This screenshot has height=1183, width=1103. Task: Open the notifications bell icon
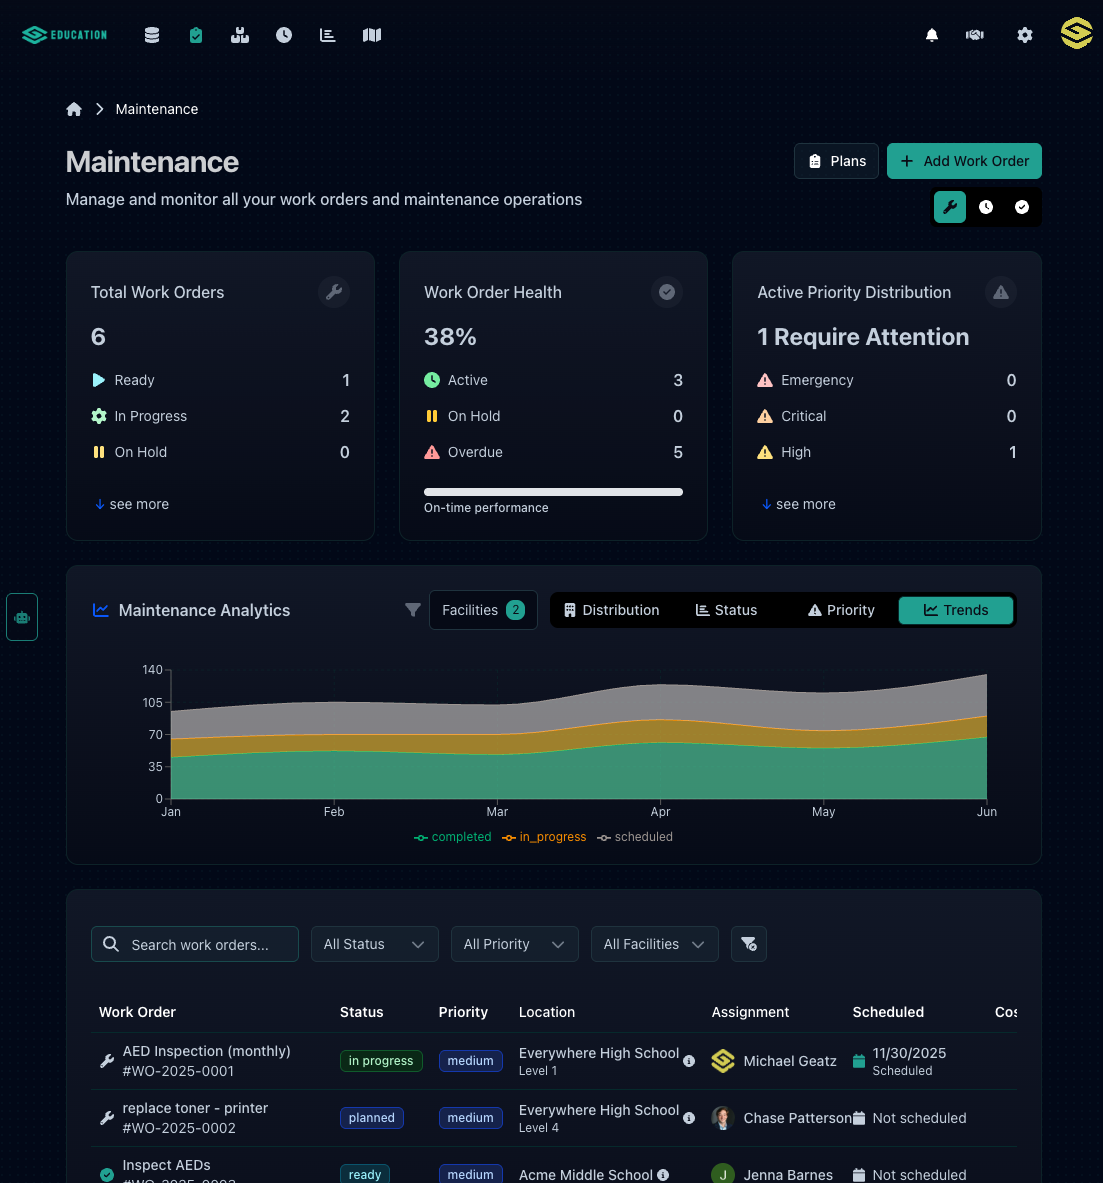[931, 34]
